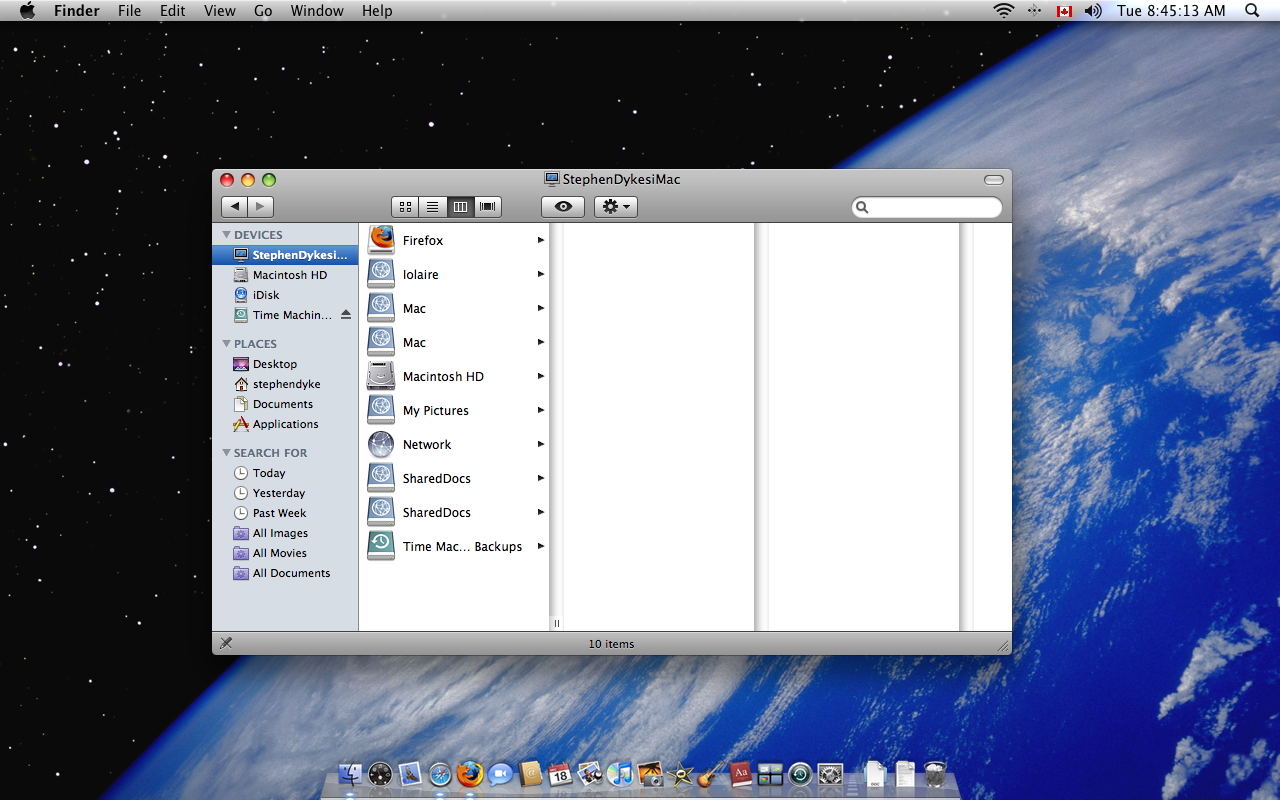1280x800 pixels.
Task: Open System Preferences in the Dock
Action: pos(830,773)
